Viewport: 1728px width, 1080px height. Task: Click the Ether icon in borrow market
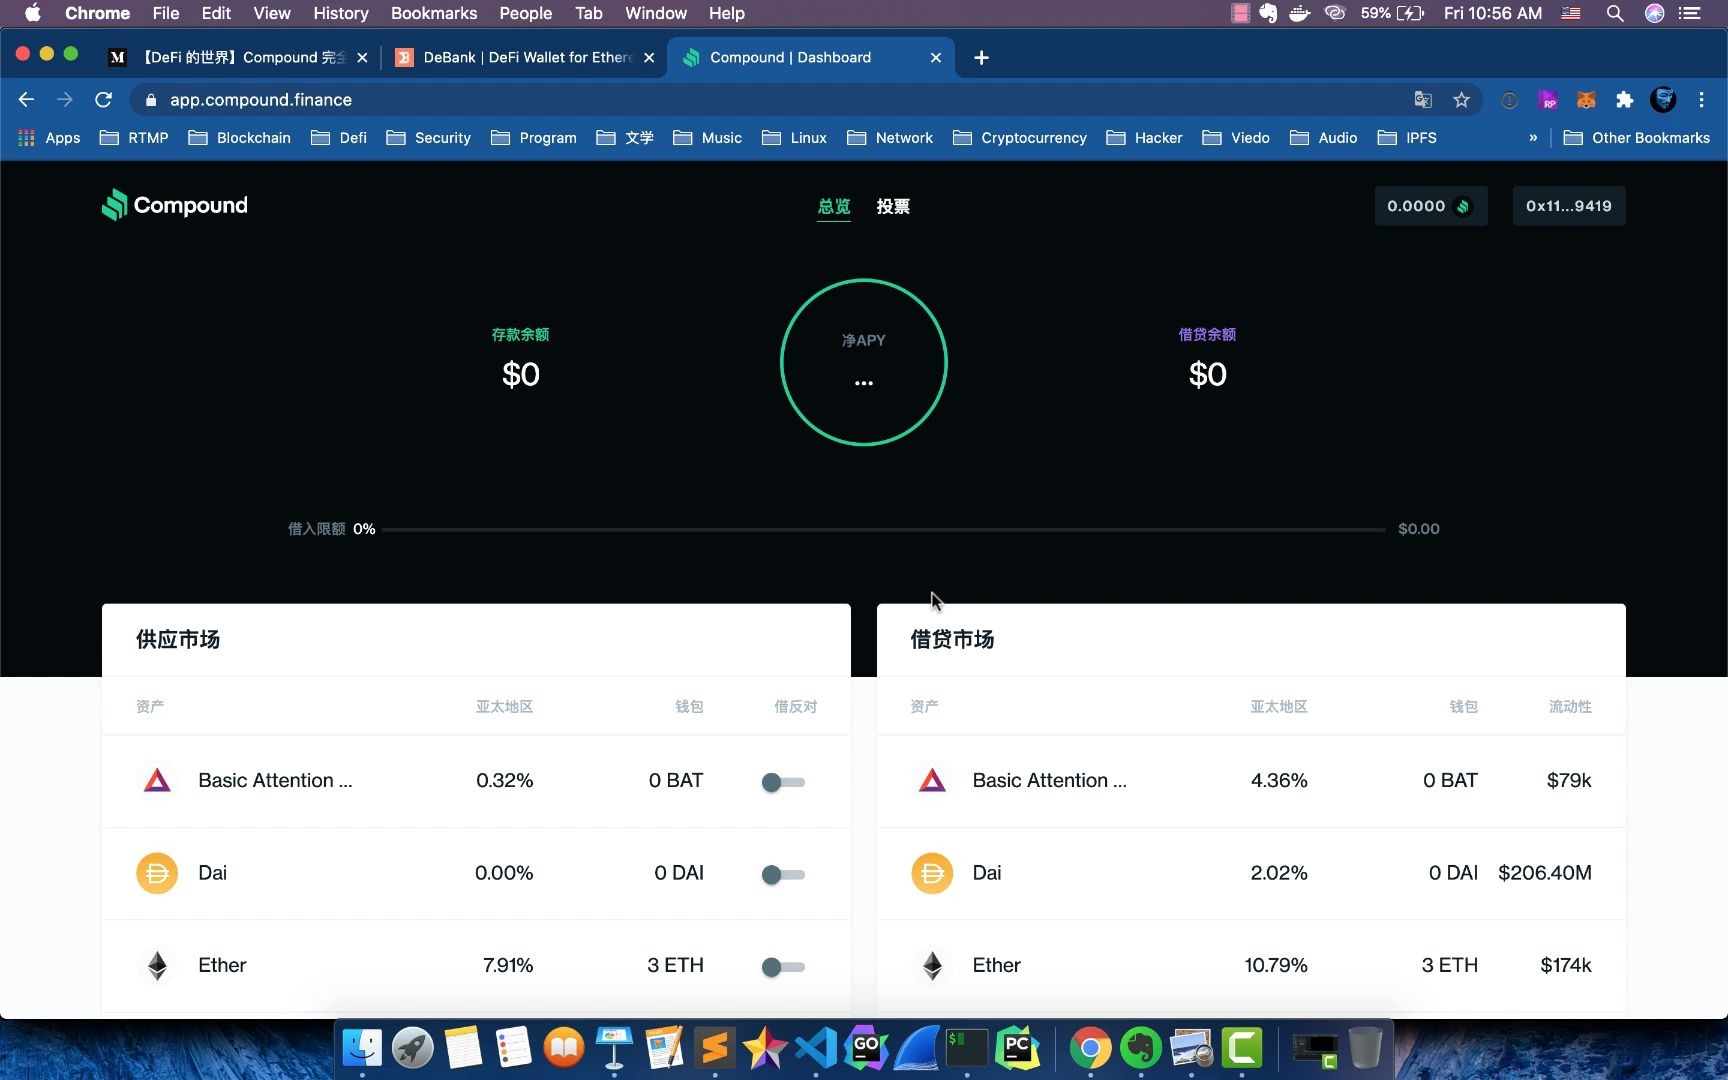pyautogui.click(x=932, y=965)
